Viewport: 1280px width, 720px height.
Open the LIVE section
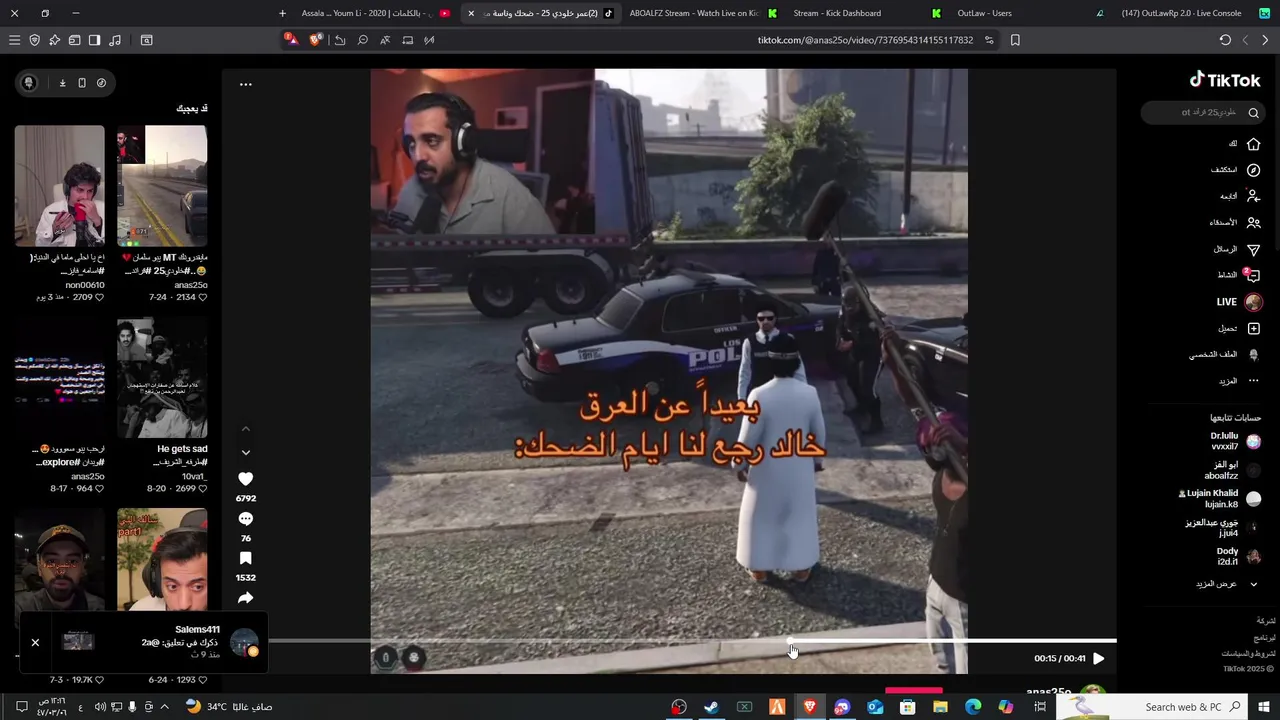(1239, 302)
